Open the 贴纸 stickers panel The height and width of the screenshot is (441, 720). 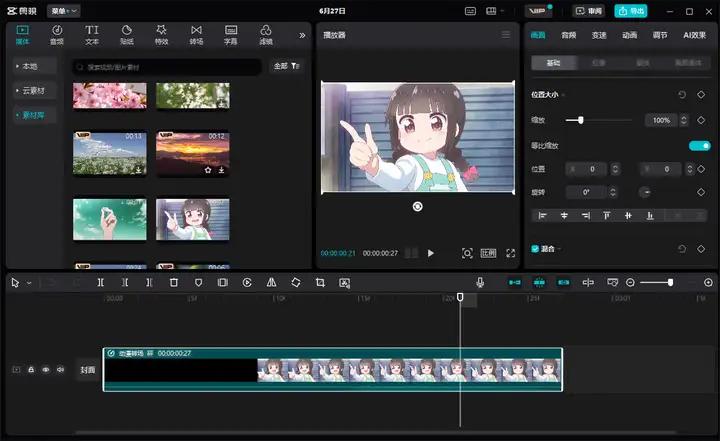click(126, 35)
